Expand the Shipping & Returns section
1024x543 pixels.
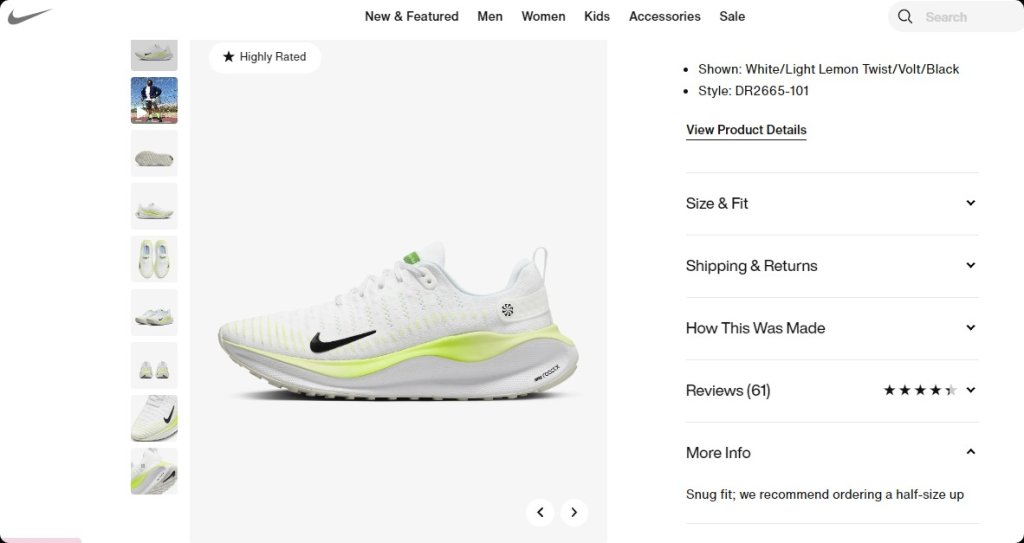pyautogui.click(x=832, y=266)
